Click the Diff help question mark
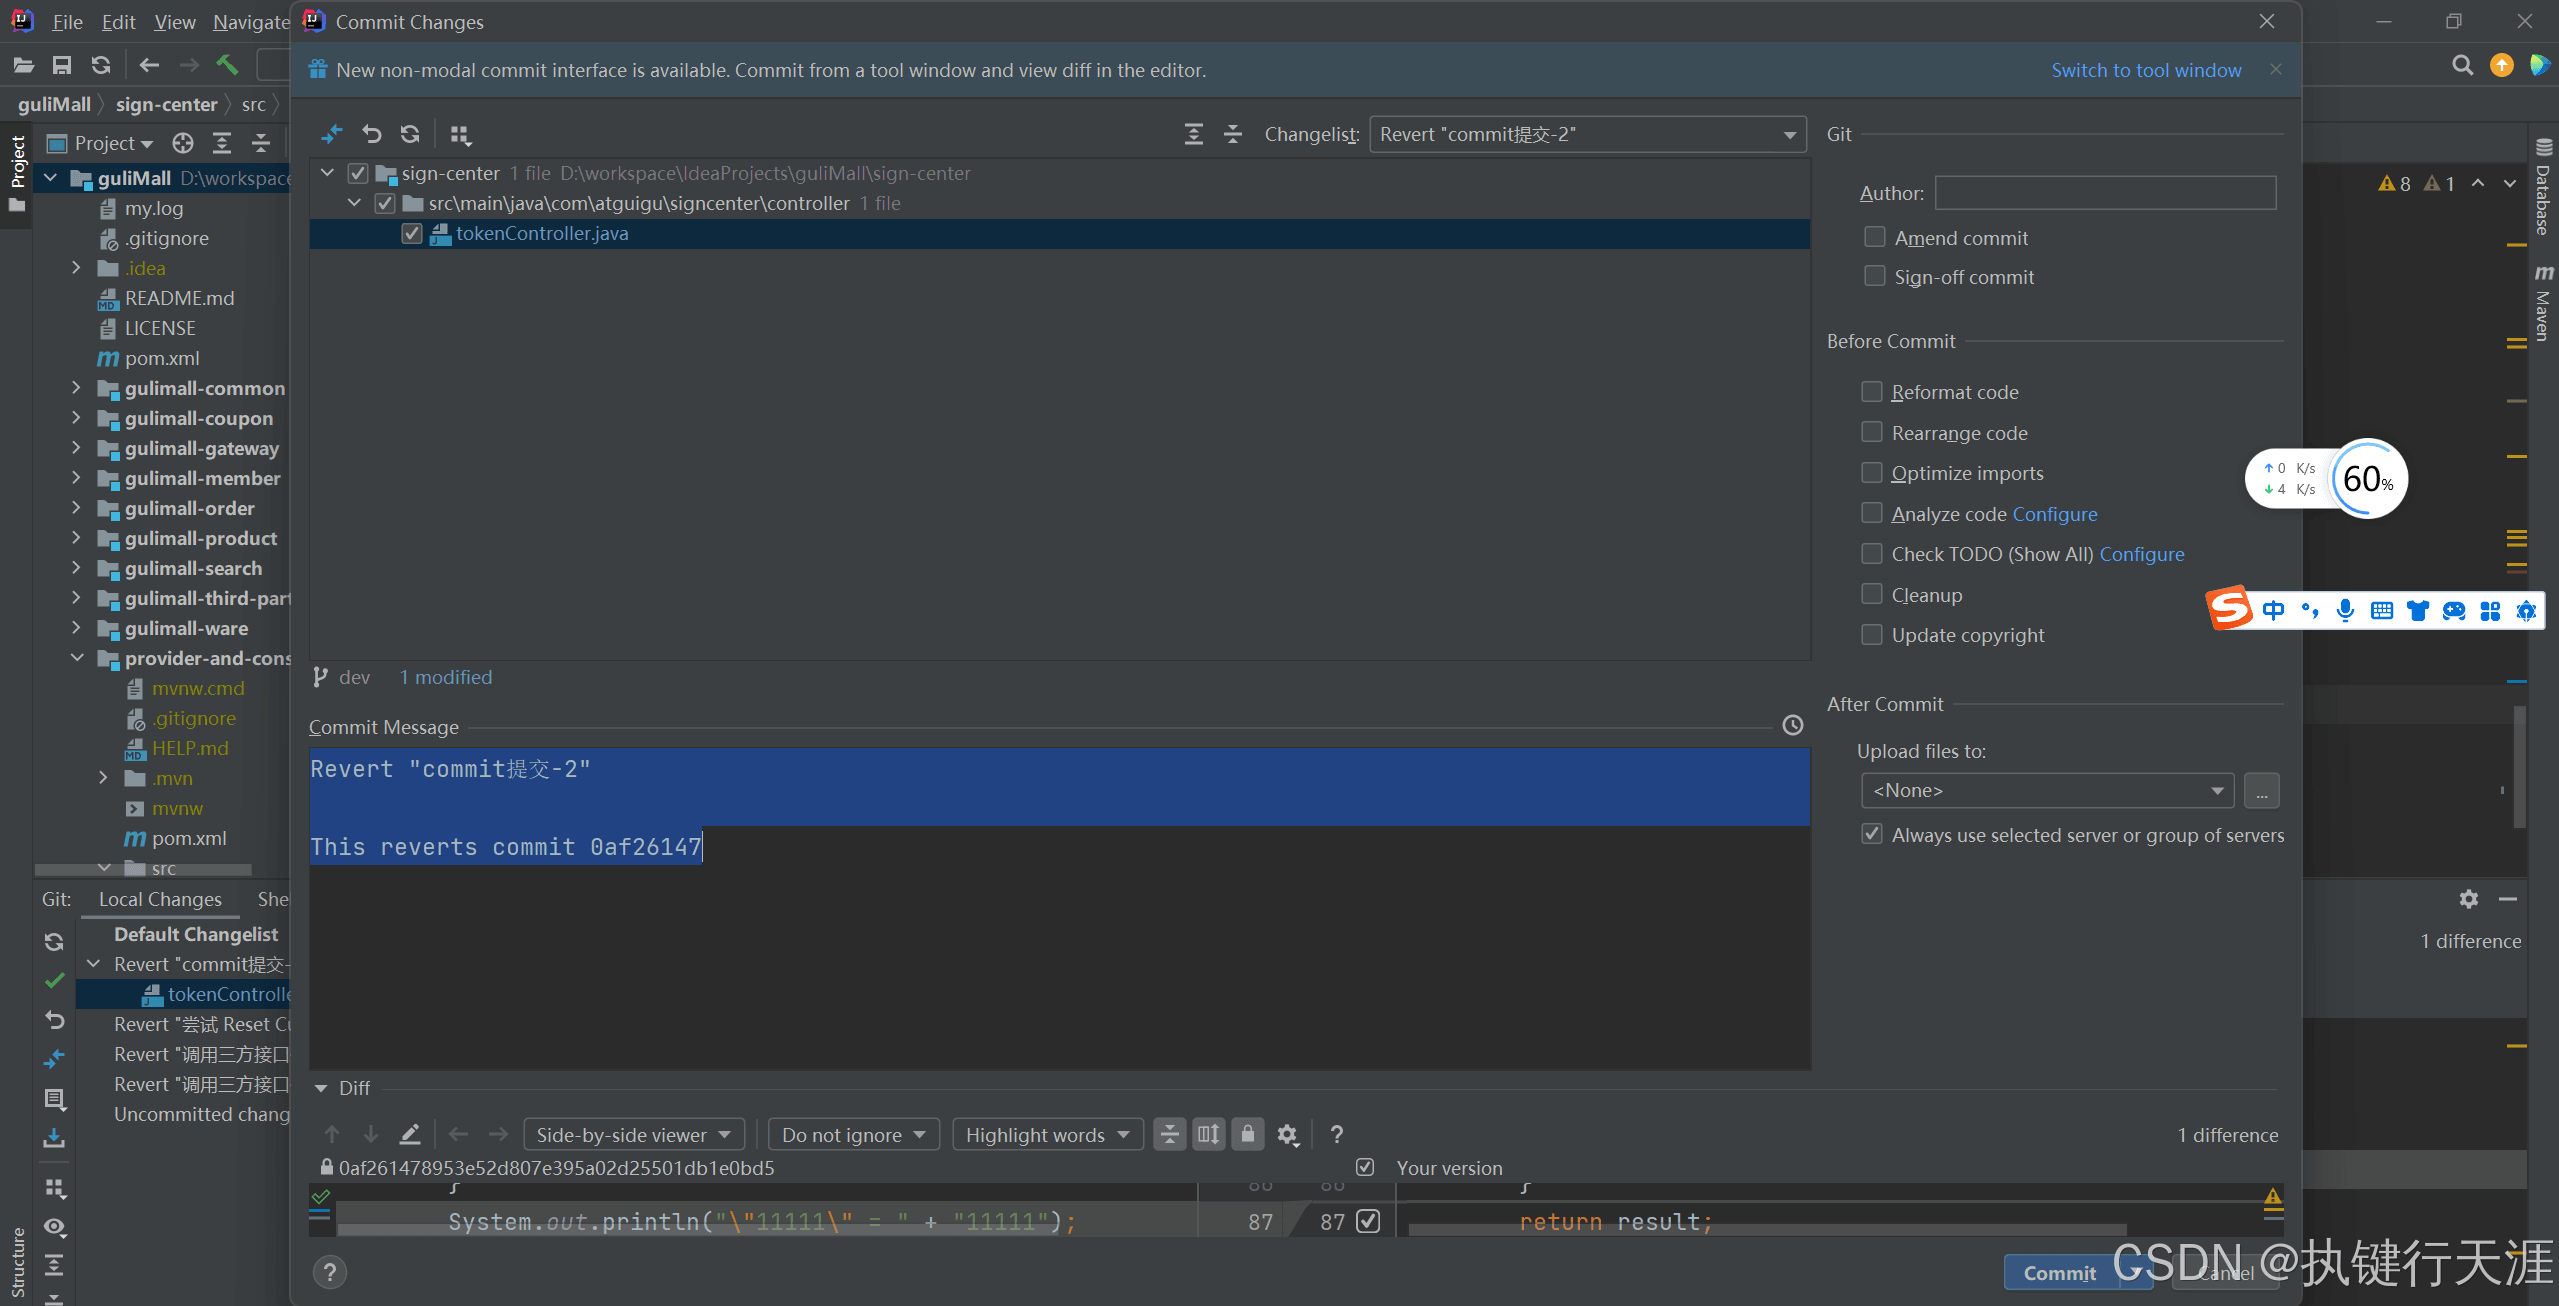The image size is (2559, 1306). pyautogui.click(x=1337, y=1134)
